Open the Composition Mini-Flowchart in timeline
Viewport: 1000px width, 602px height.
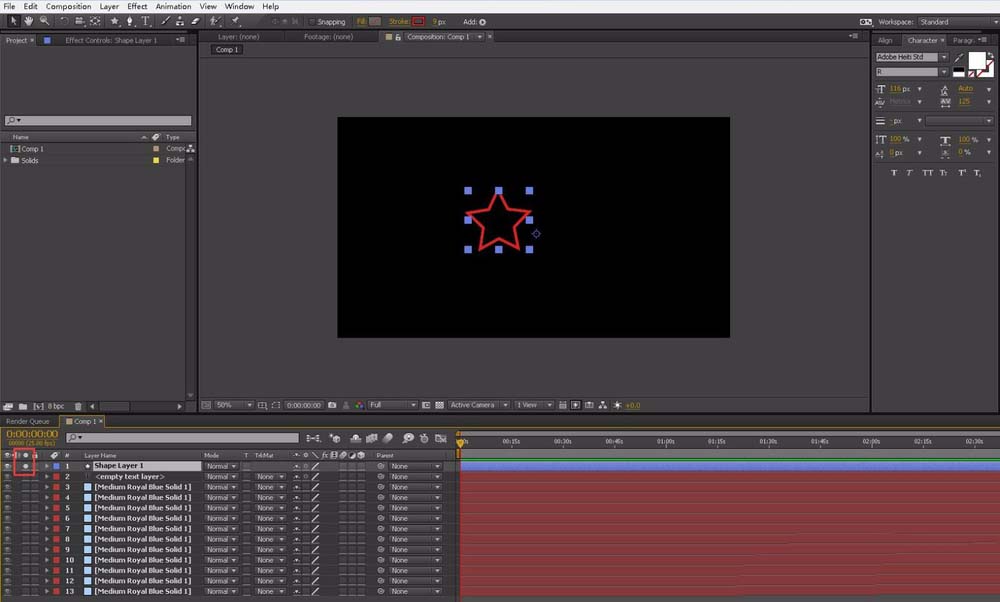point(313,438)
